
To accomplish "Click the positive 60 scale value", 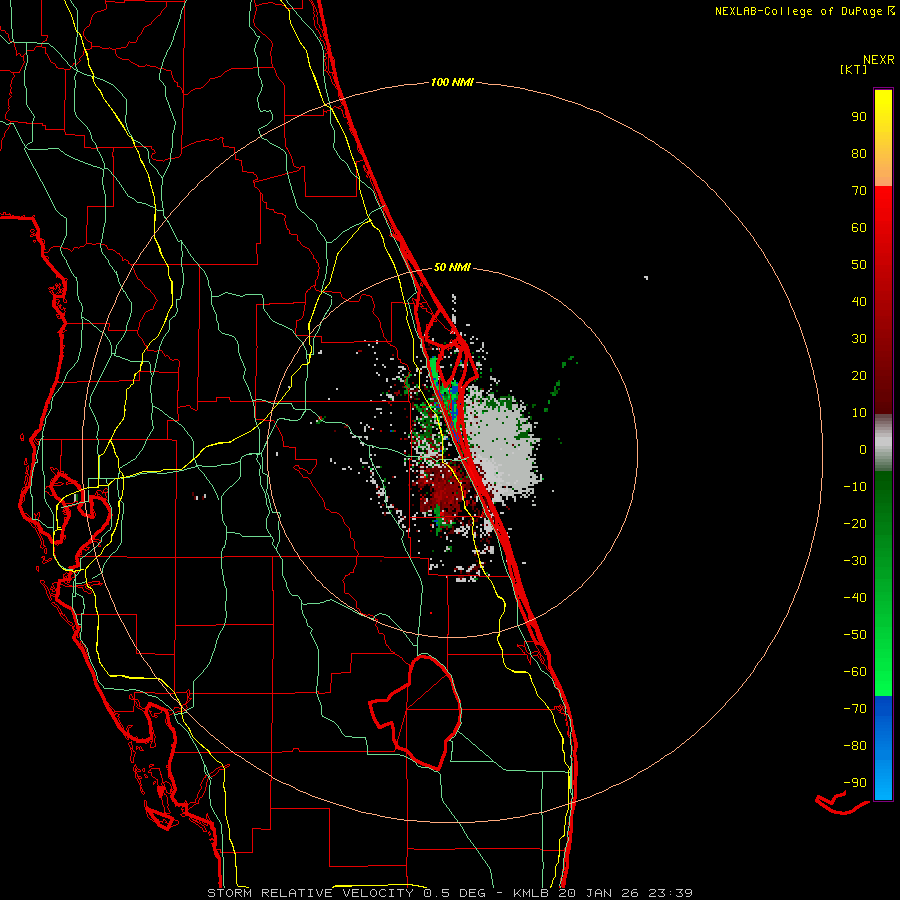I will [x=859, y=228].
